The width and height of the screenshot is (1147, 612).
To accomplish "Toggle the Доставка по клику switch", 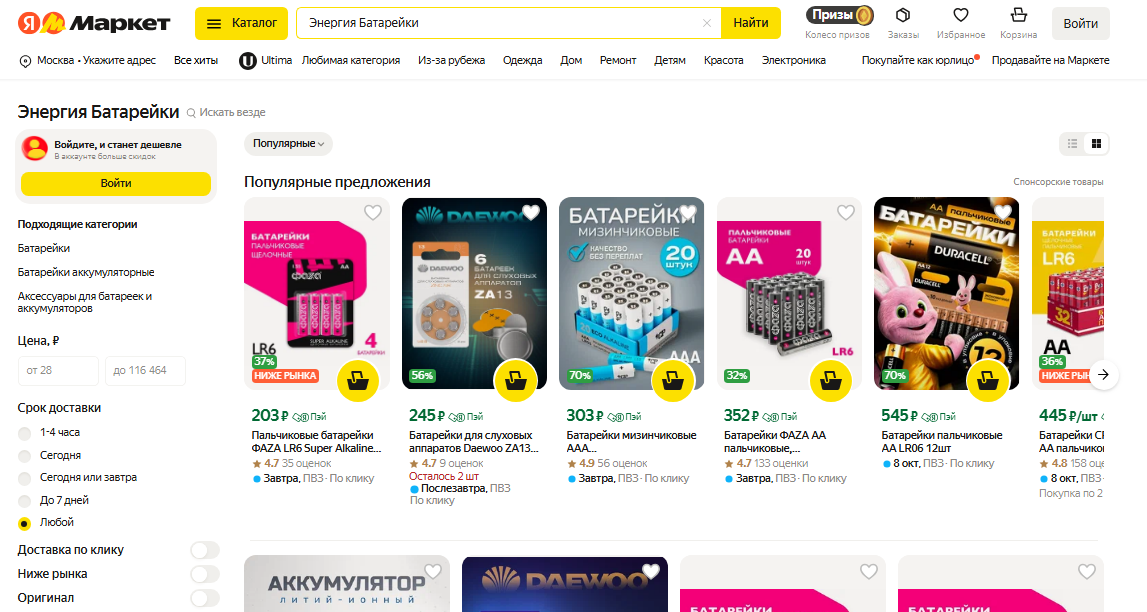I will tap(205, 550).
